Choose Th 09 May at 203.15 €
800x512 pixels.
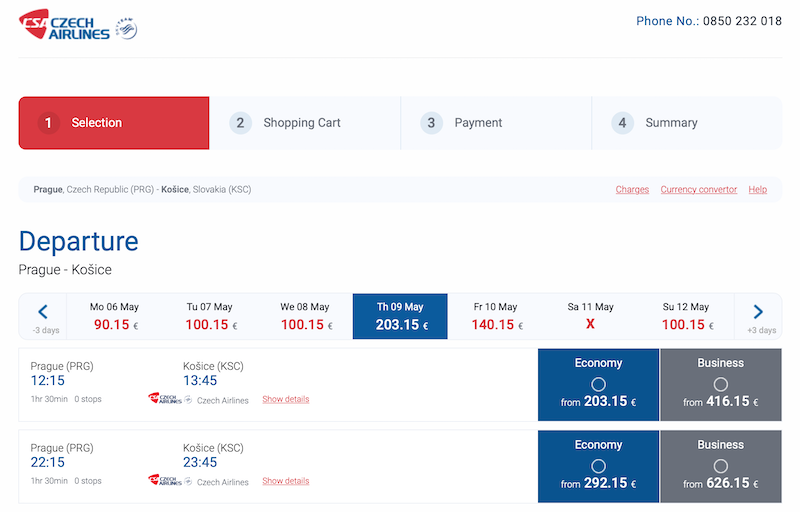point(400,316)
